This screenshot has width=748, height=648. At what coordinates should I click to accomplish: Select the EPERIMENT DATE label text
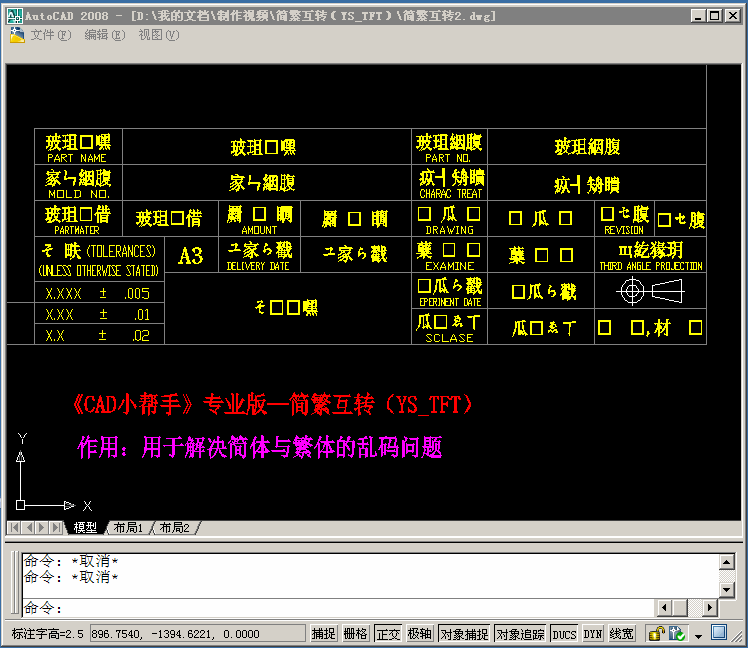tap(450, 302)
